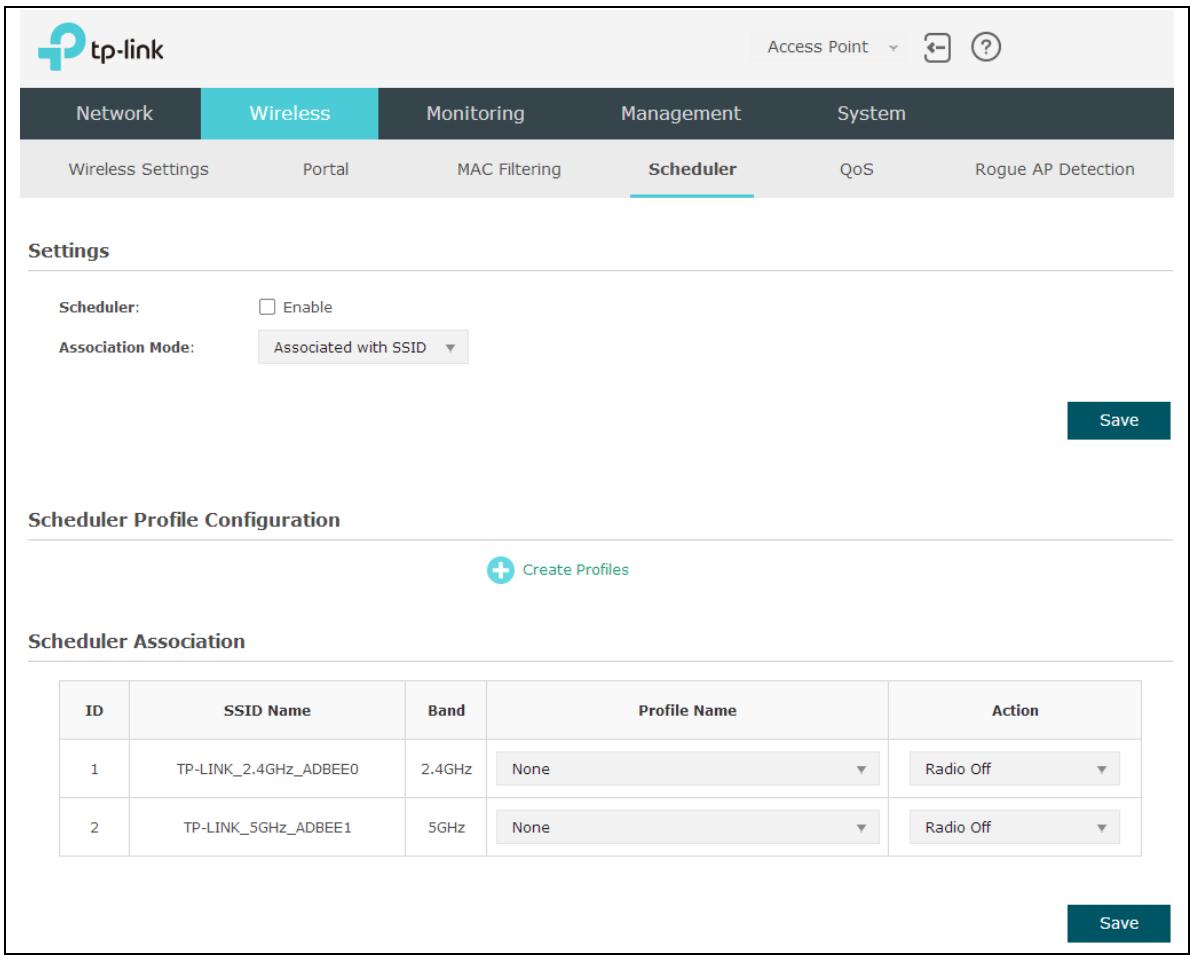This screenshot has height=956, width=1190.
Task: Select the MAC Filtering sub-tab
Action: pyautogui.click(x=508, y=169)
